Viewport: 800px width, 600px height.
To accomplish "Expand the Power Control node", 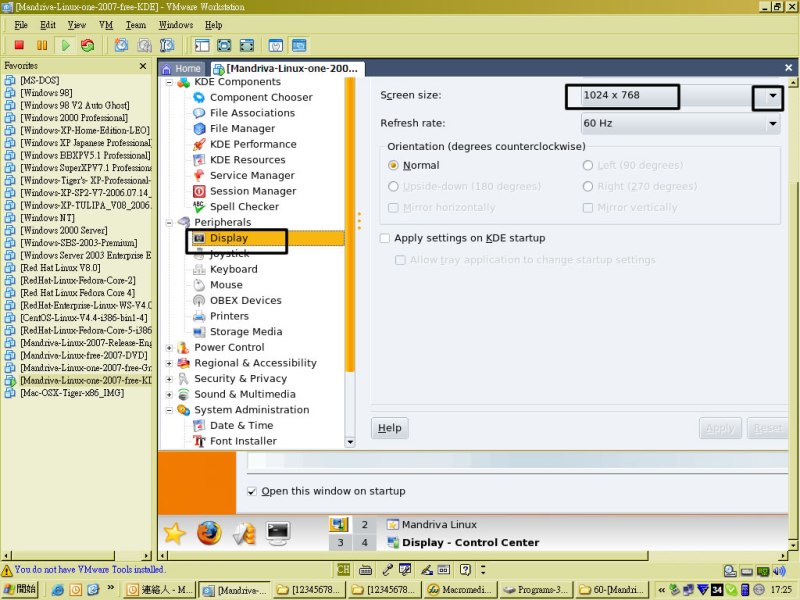I will (169, 348).
